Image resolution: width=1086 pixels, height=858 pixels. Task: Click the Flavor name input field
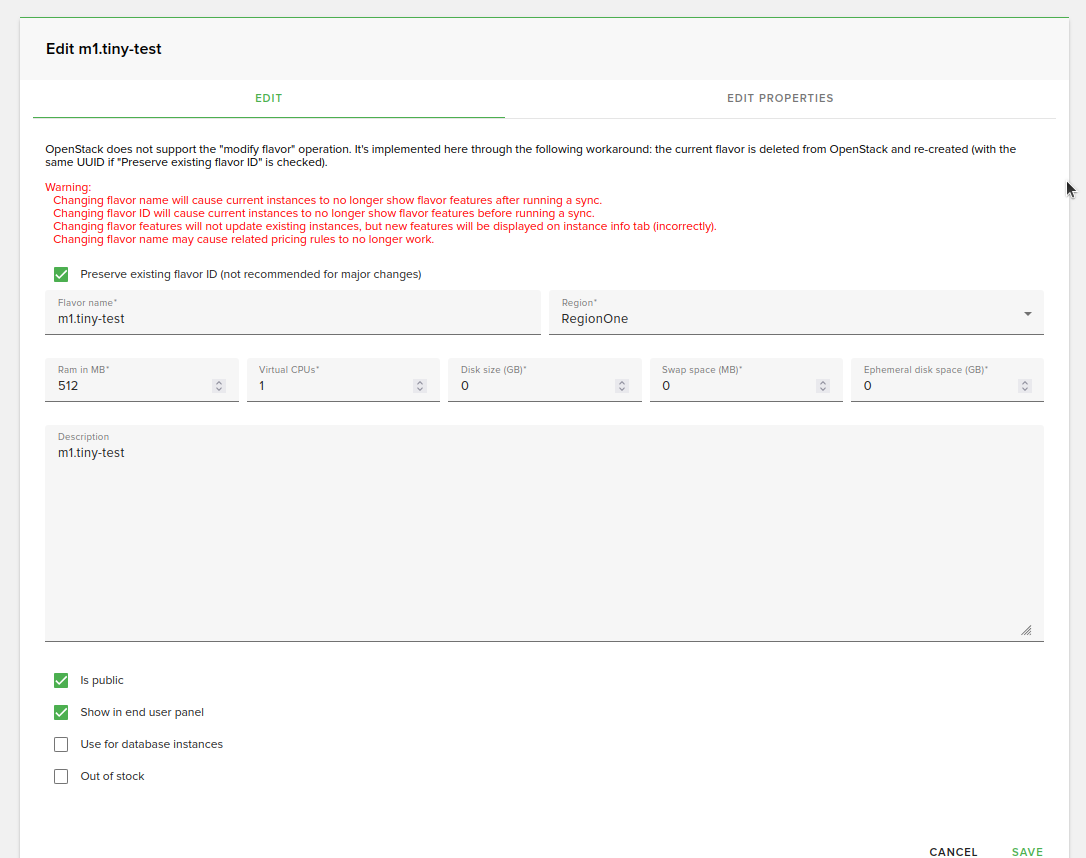click(x=290, y=319)
